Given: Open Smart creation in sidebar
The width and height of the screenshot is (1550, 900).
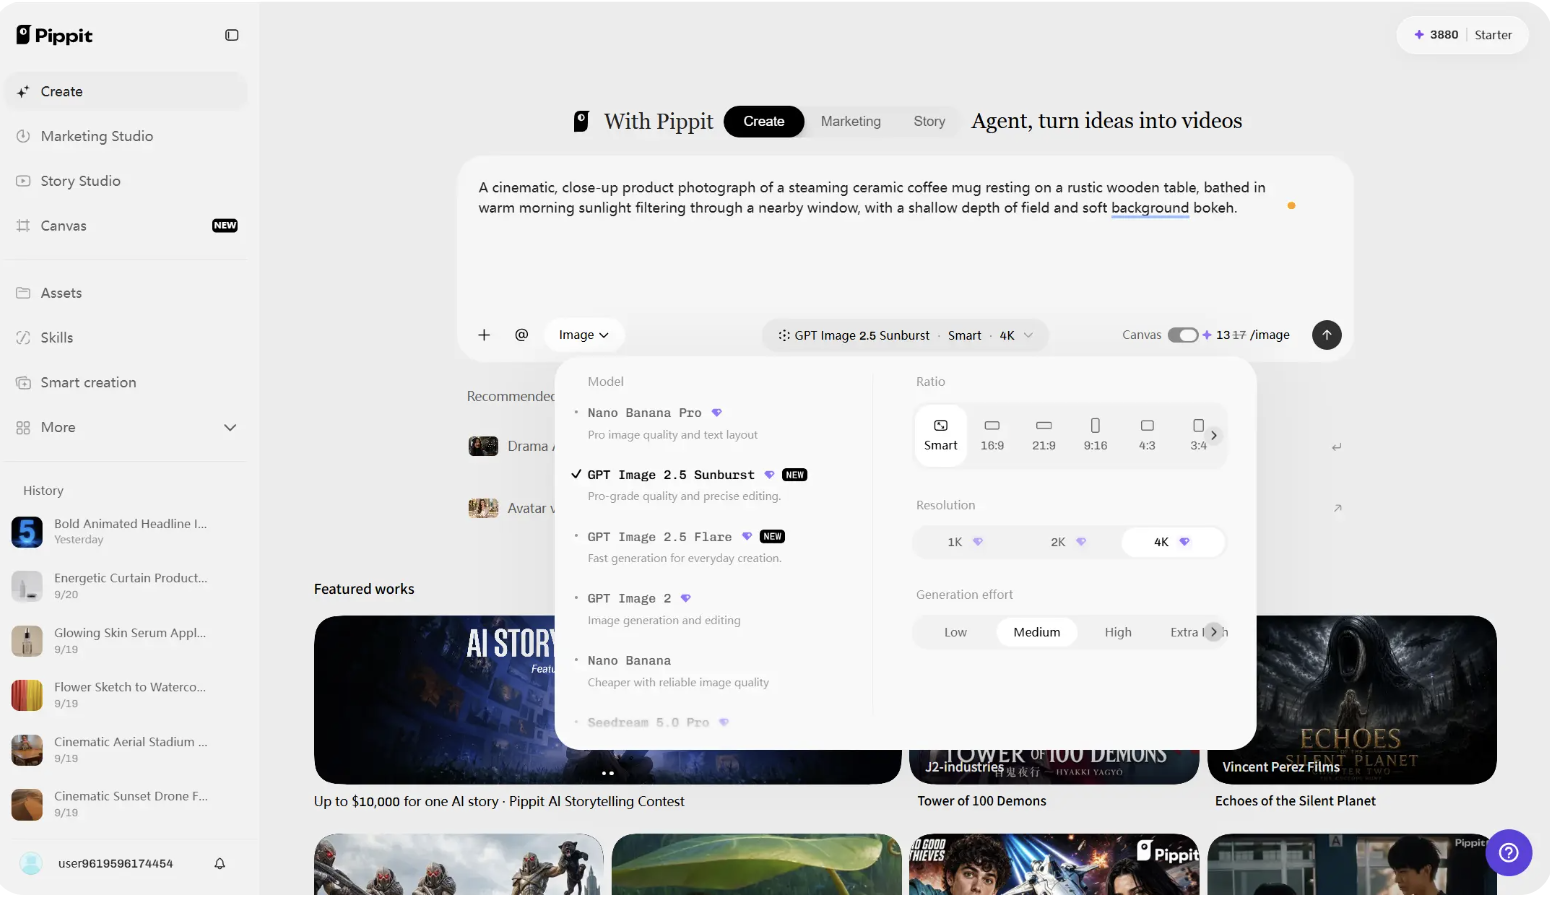Looking at the screenshot, I should (x=125, y=383).
